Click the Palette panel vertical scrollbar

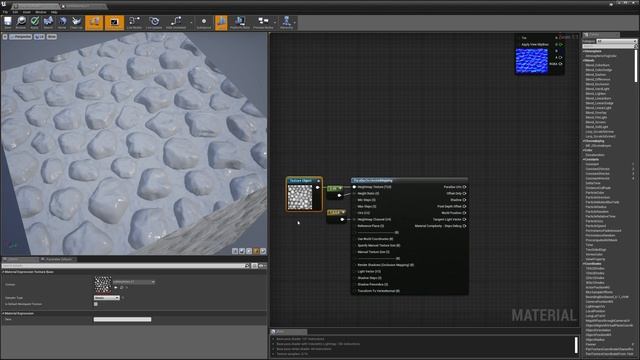(x=636, y=65)
